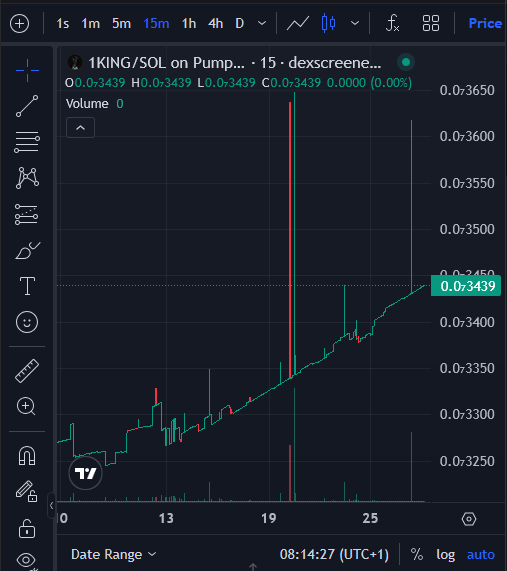Image resolution: width=507 pixels, height=571 pixels.
Task: Toggle log scale
Action: (x=446, y=555)
